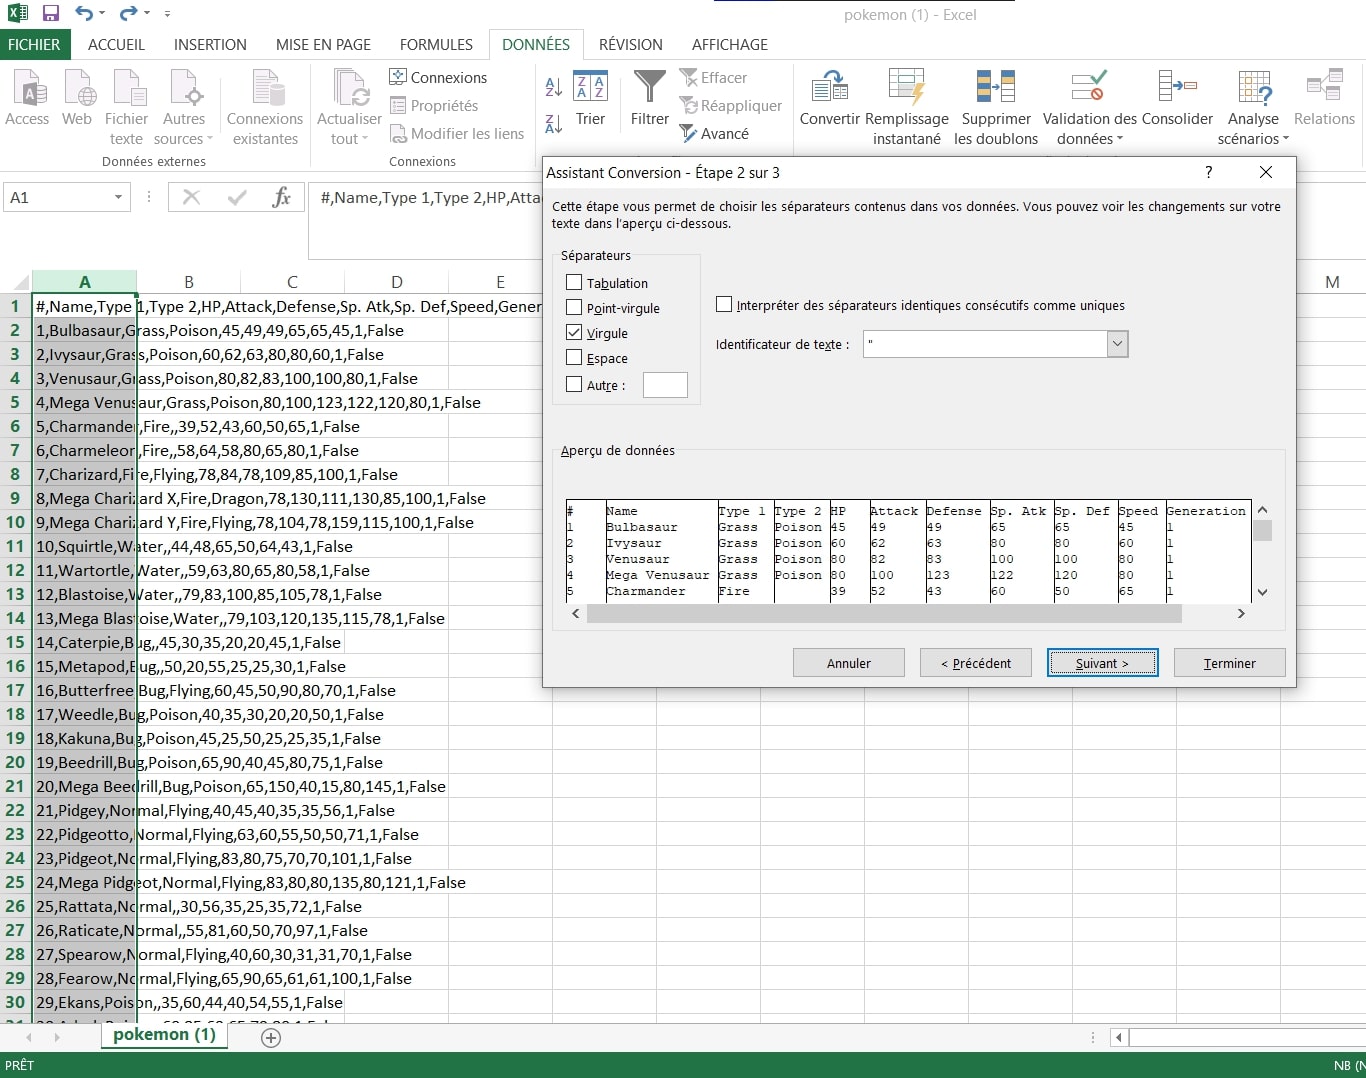Expand Validation des données dropdown
The height and width of the screenshot is (1078, 1366).
[1119, 139]
